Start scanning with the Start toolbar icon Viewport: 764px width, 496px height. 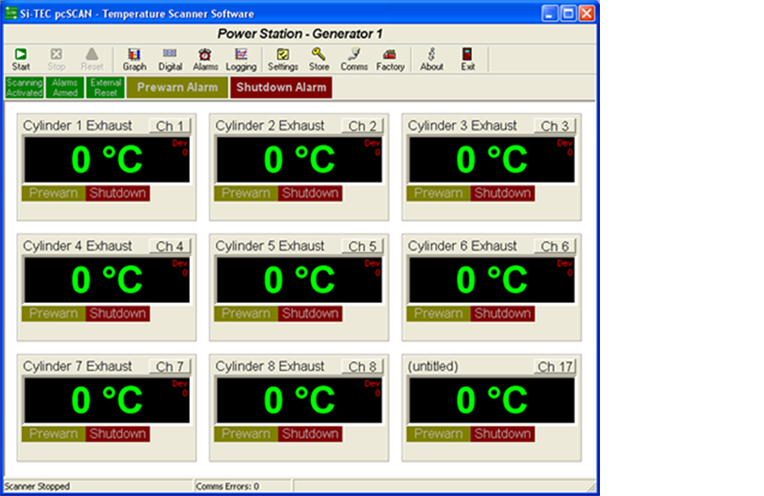[x=21, y=59]
